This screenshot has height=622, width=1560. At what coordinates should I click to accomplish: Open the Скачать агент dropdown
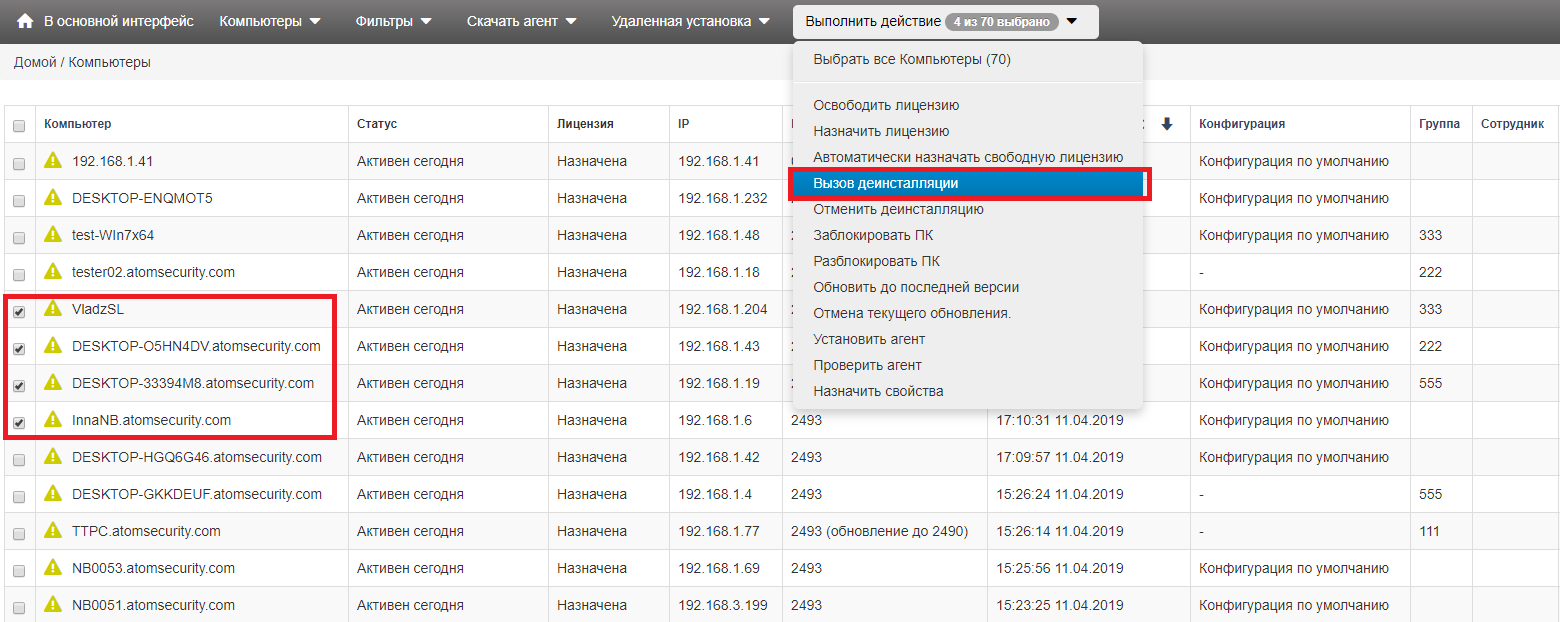521,21
